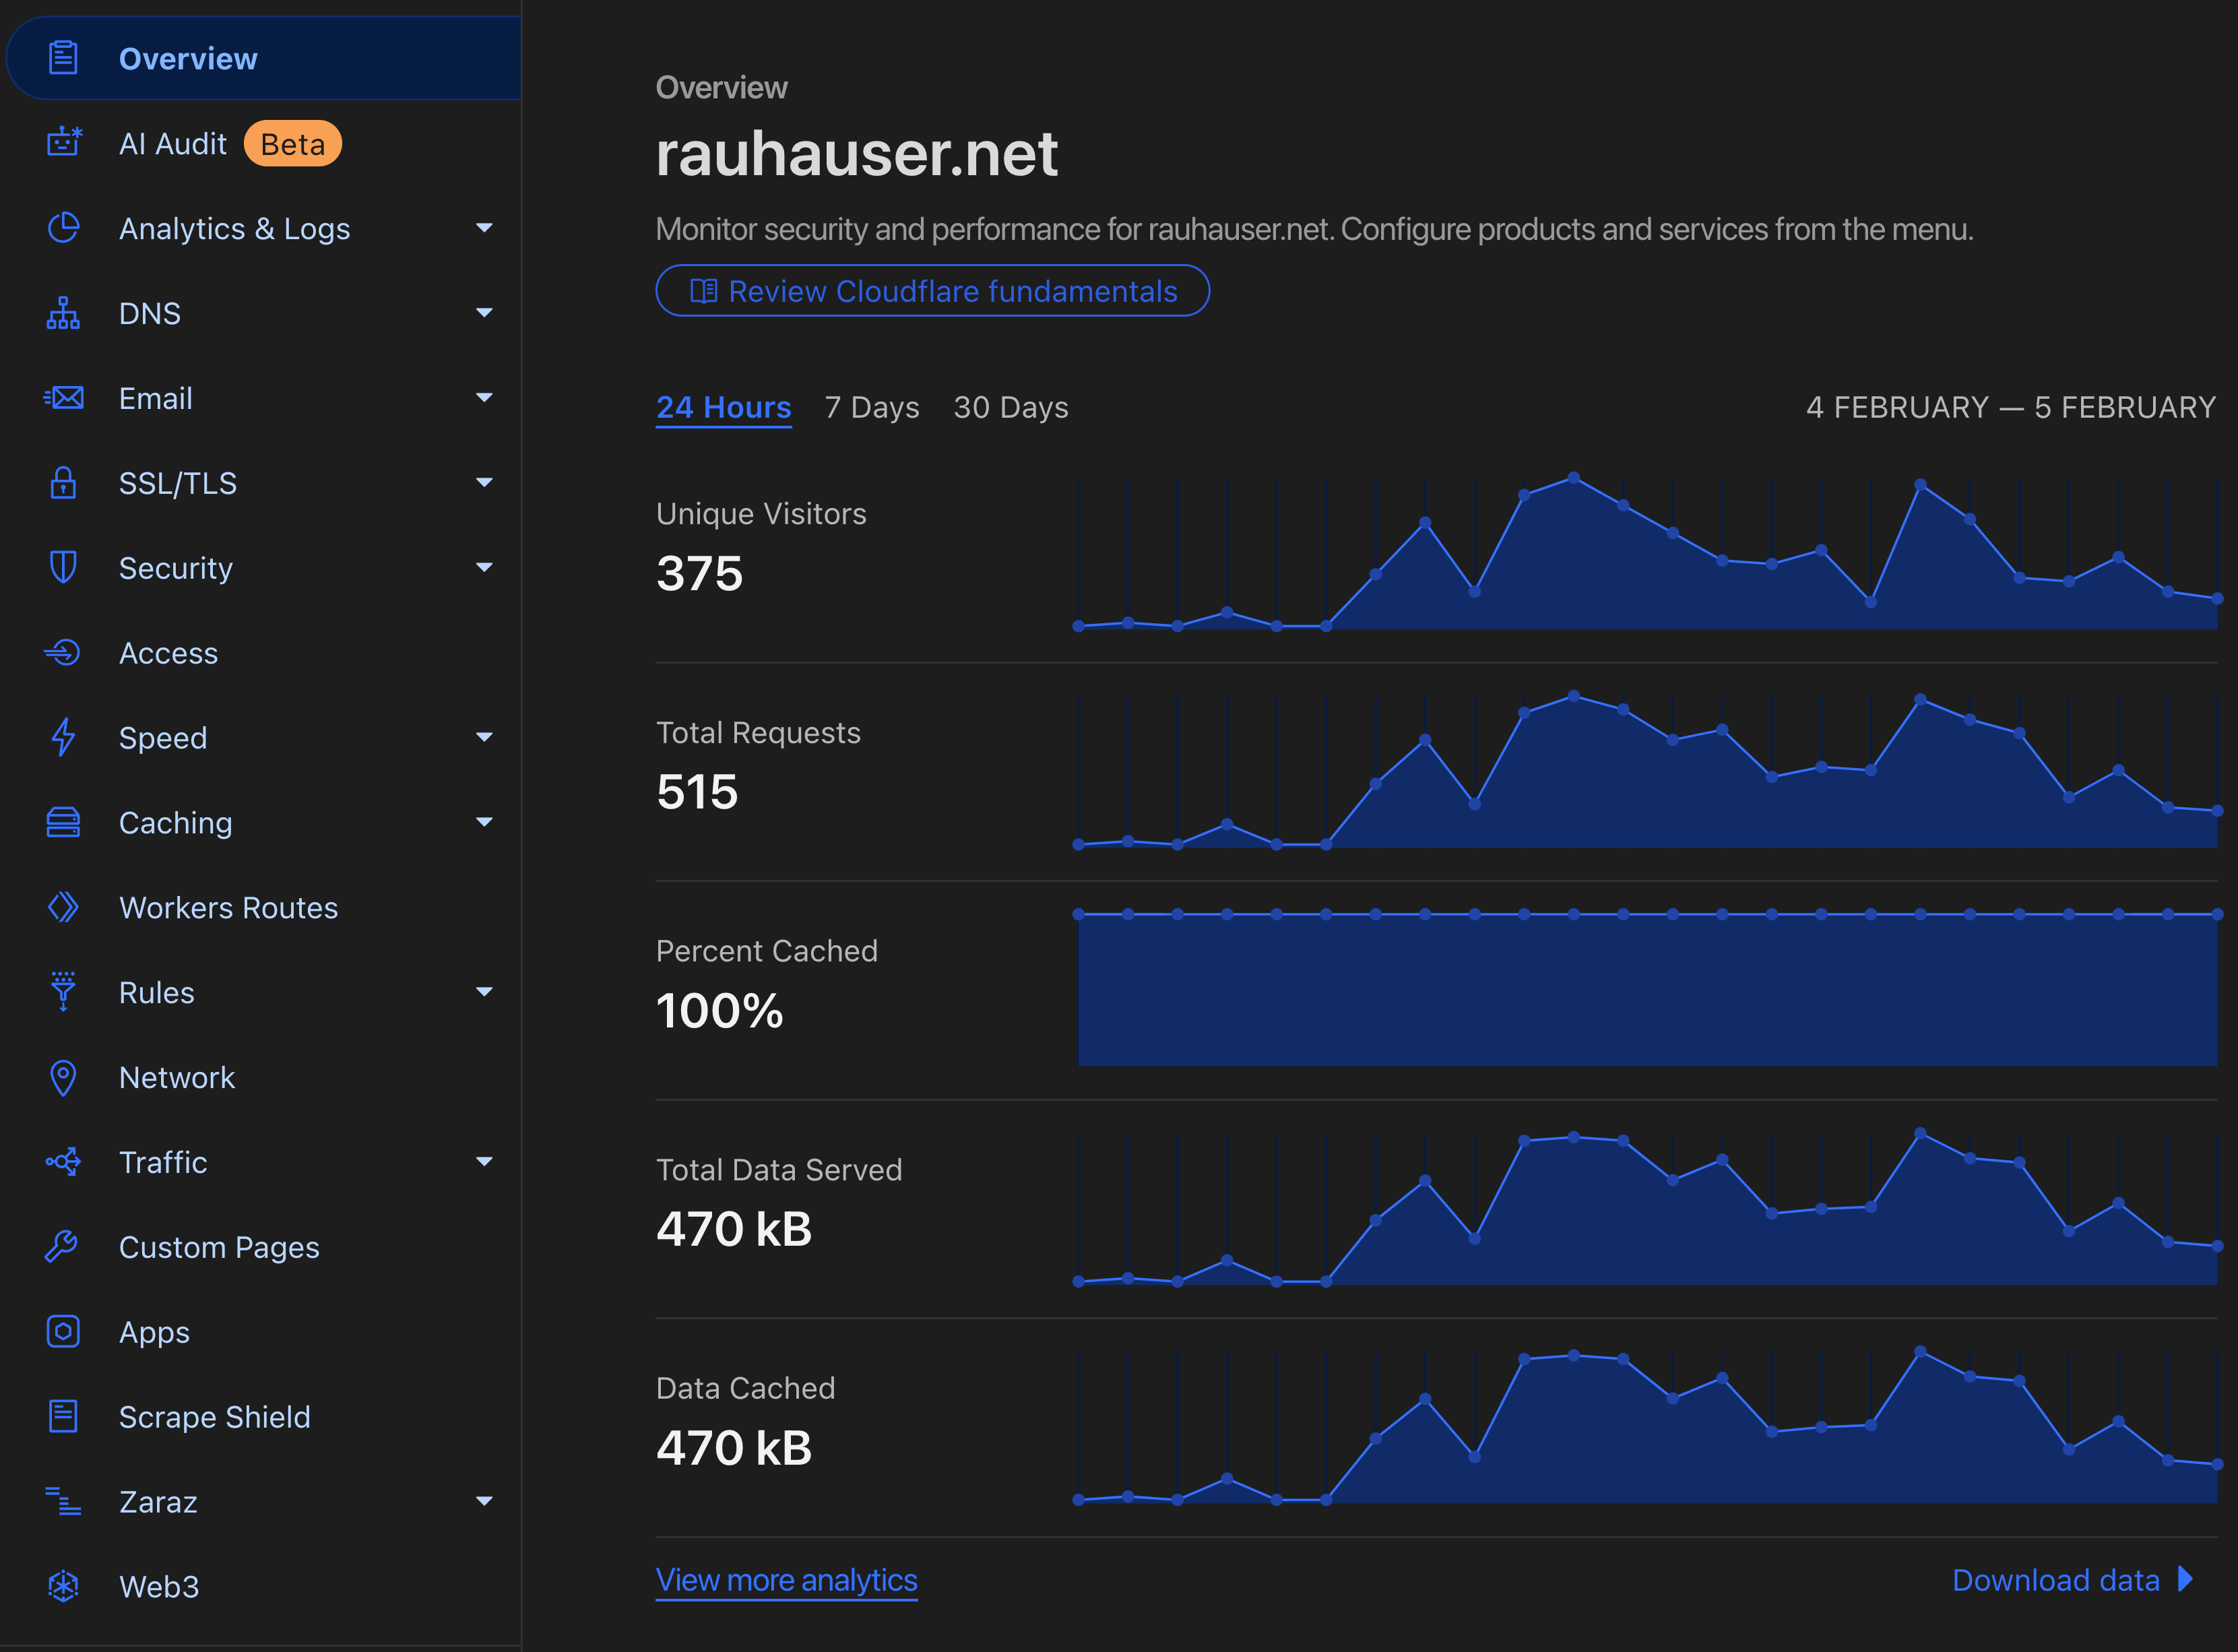2238x1652 pixels.
Task: Click the Network location pin icon
Action: click(x=63, y=1077)
